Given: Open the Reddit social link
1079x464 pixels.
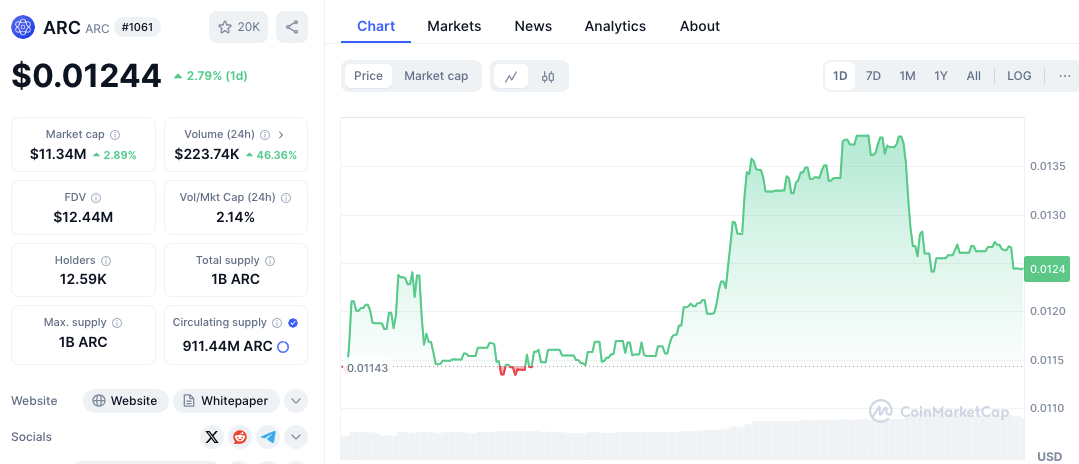Looking at the screenshot, I should pos(240,437).
